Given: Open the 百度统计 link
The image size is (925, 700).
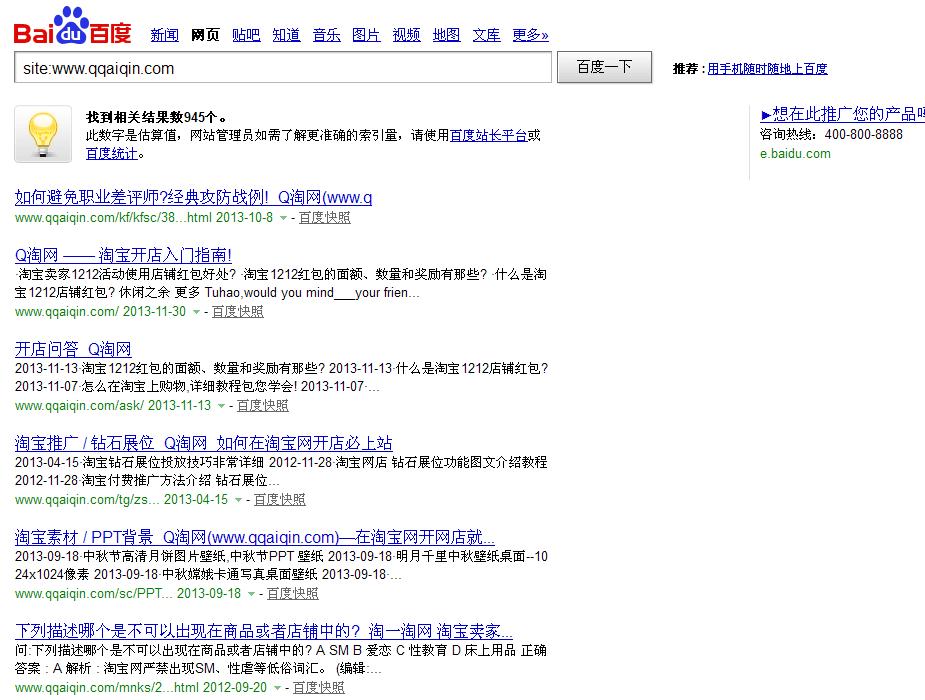Looking at the screenshot, I should tap(111, 154).
